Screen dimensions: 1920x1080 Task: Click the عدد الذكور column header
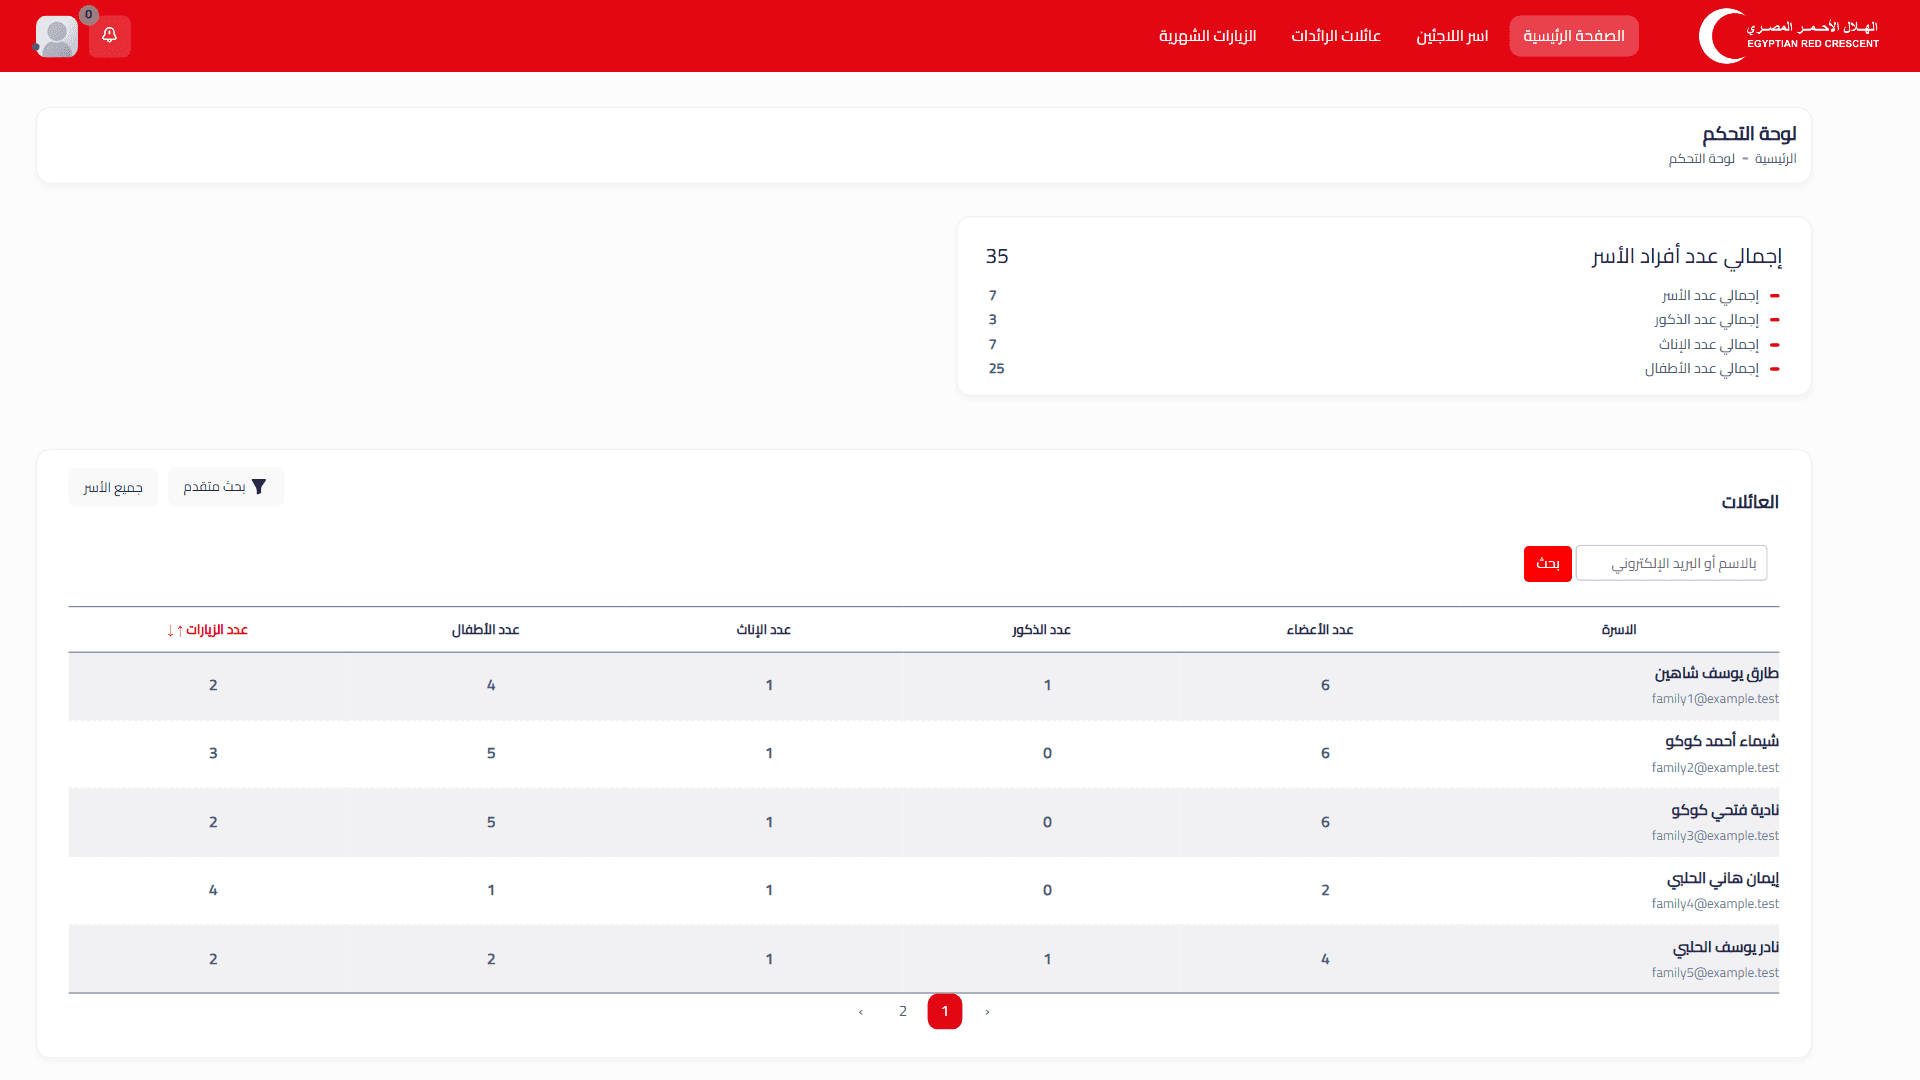click(1042, 630)
